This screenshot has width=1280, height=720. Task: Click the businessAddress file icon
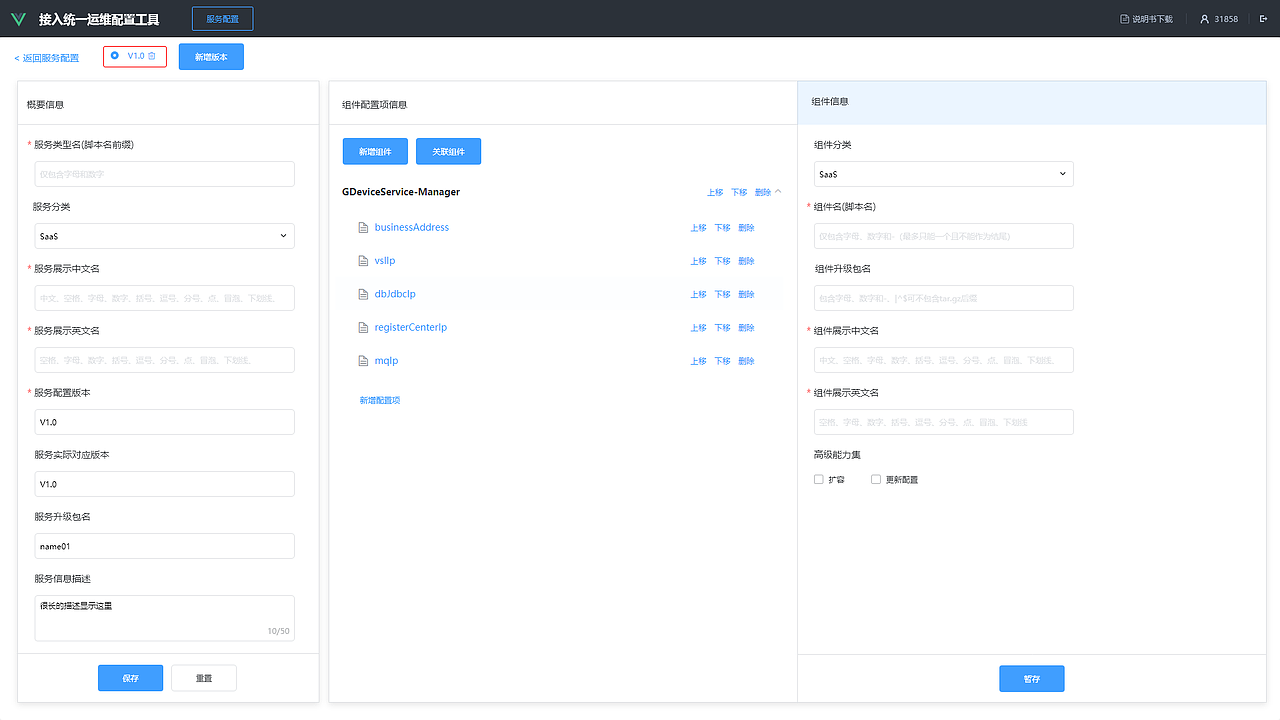point(364,228)
